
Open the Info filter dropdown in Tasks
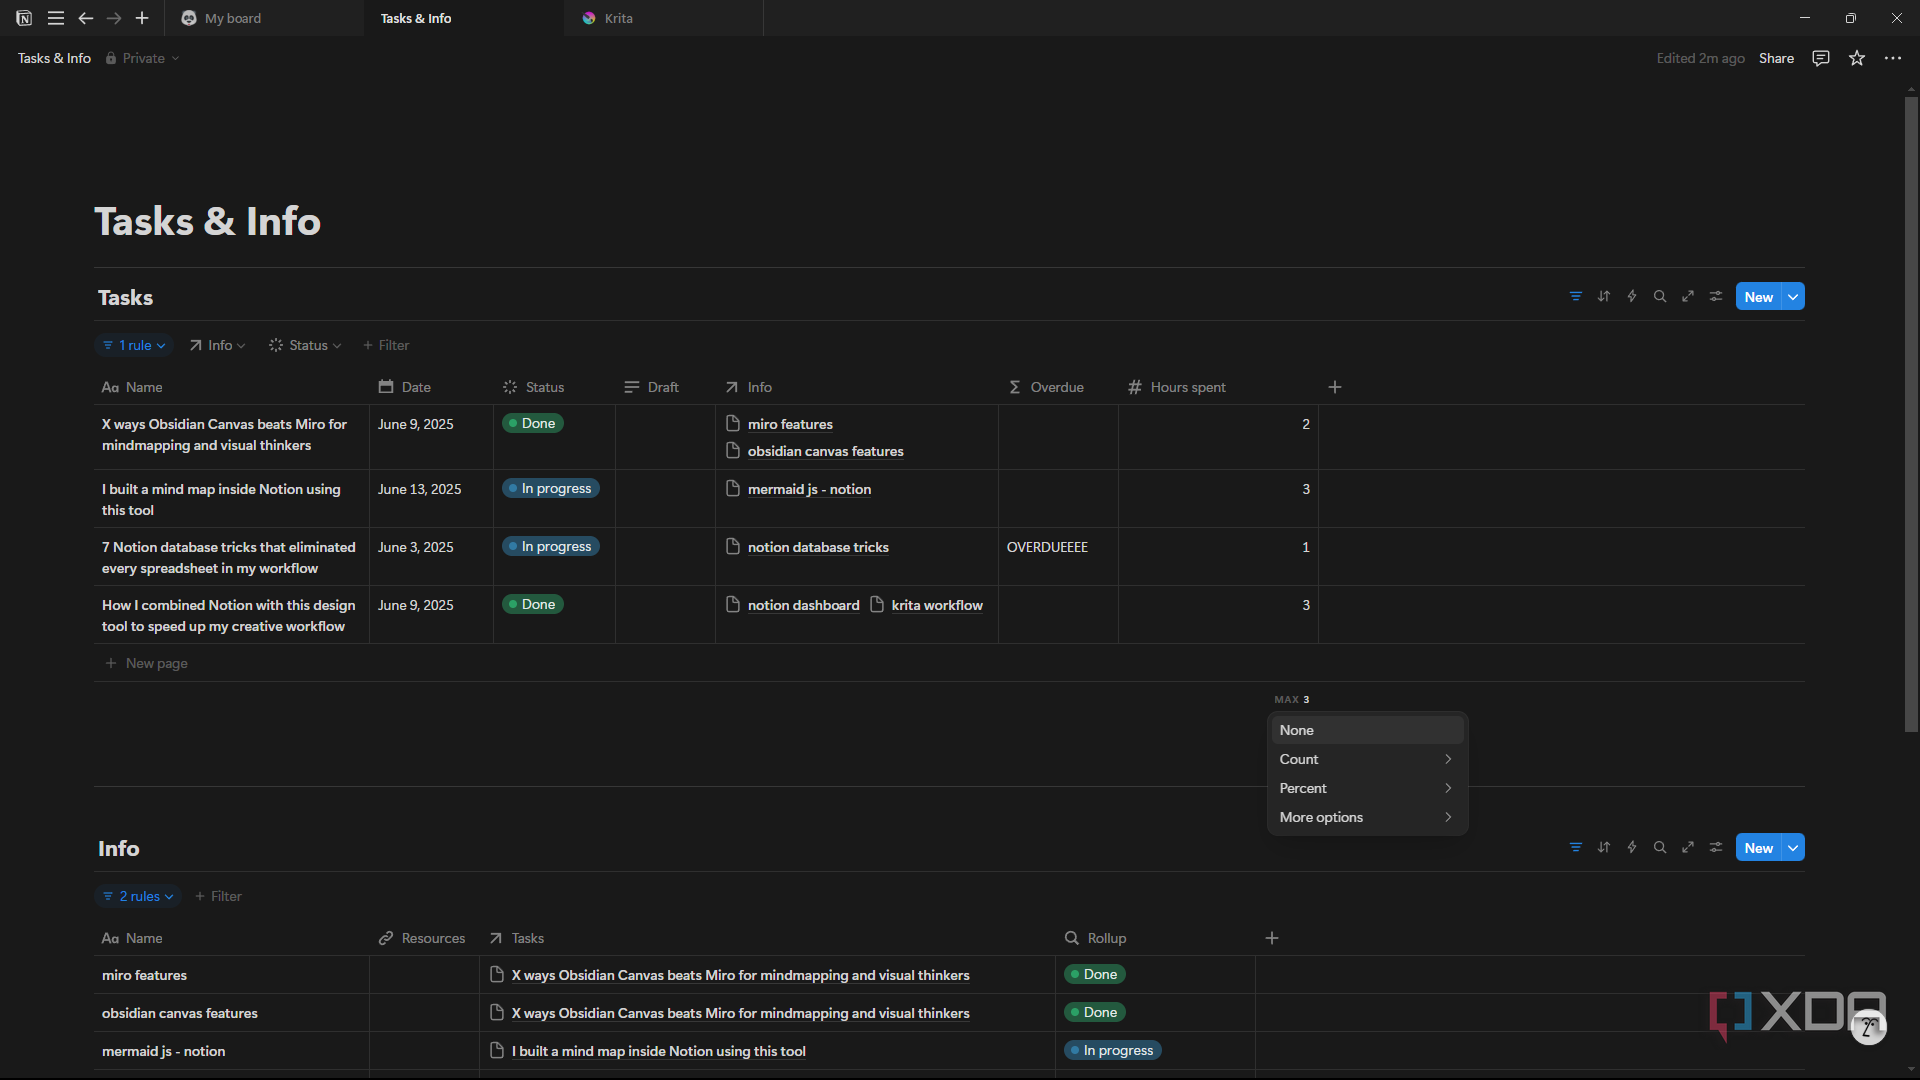217,345
